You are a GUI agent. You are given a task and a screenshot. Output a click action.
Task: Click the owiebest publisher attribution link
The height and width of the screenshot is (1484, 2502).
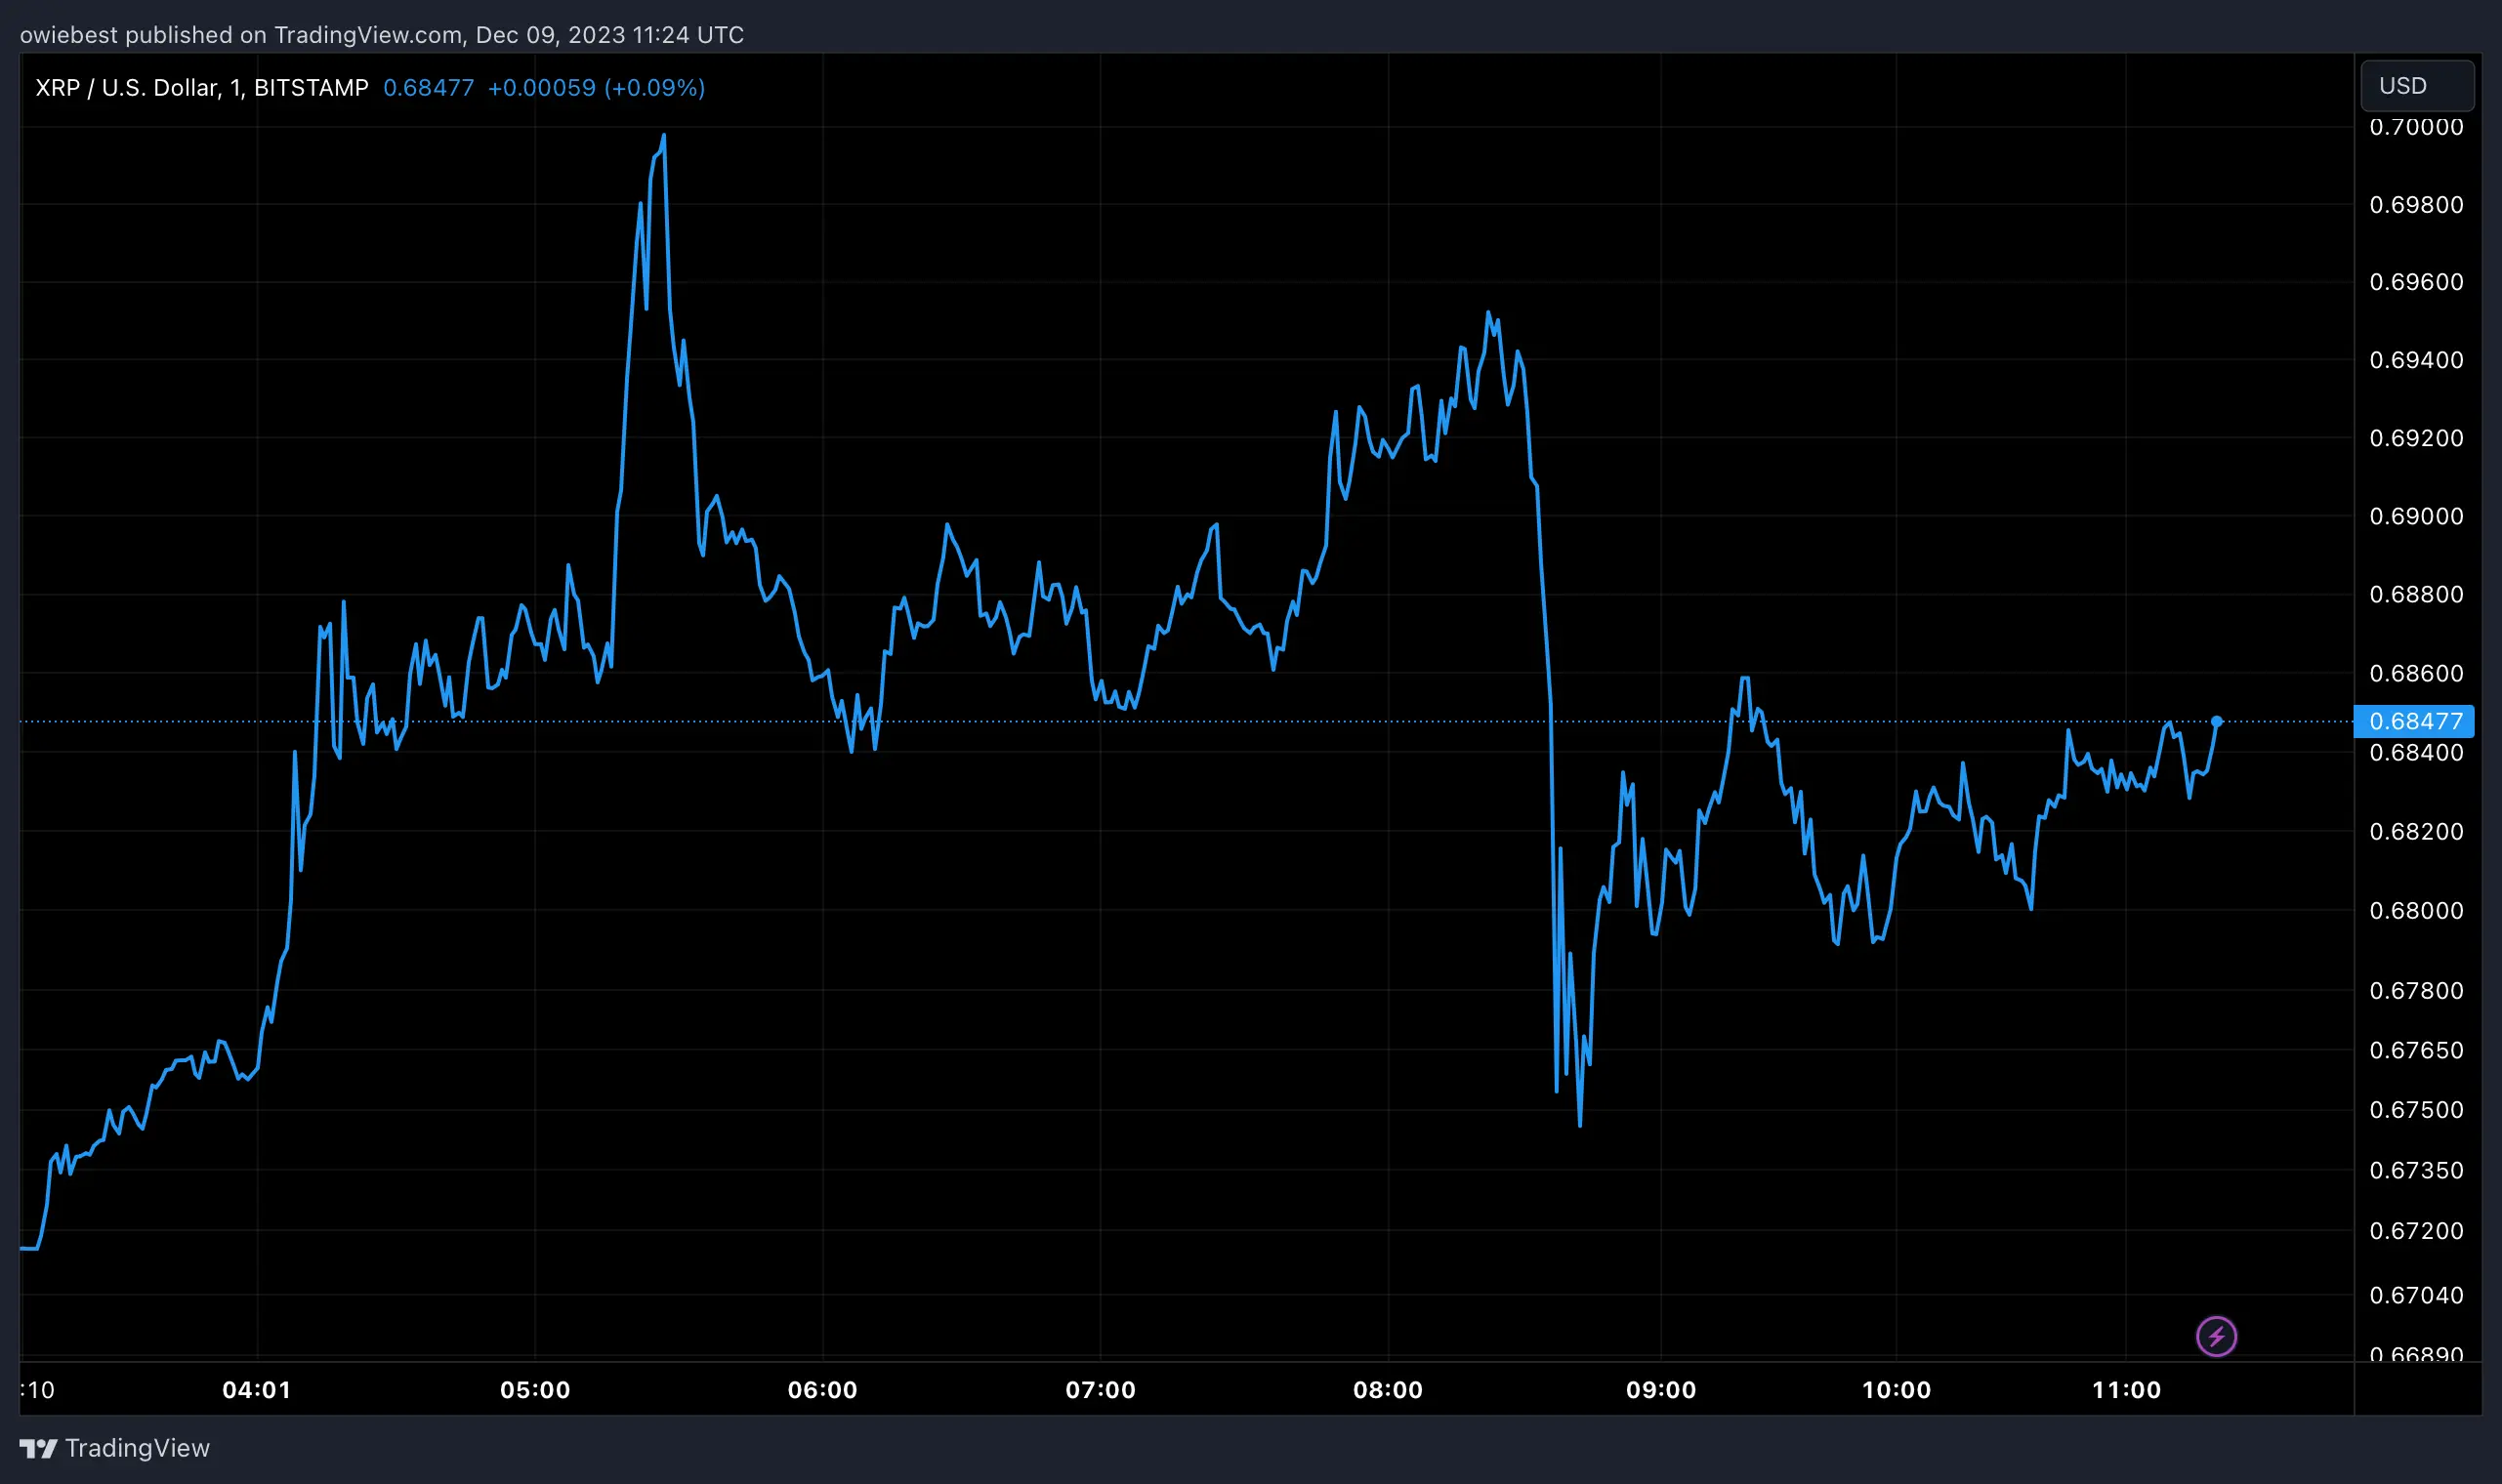coord(70,34)
